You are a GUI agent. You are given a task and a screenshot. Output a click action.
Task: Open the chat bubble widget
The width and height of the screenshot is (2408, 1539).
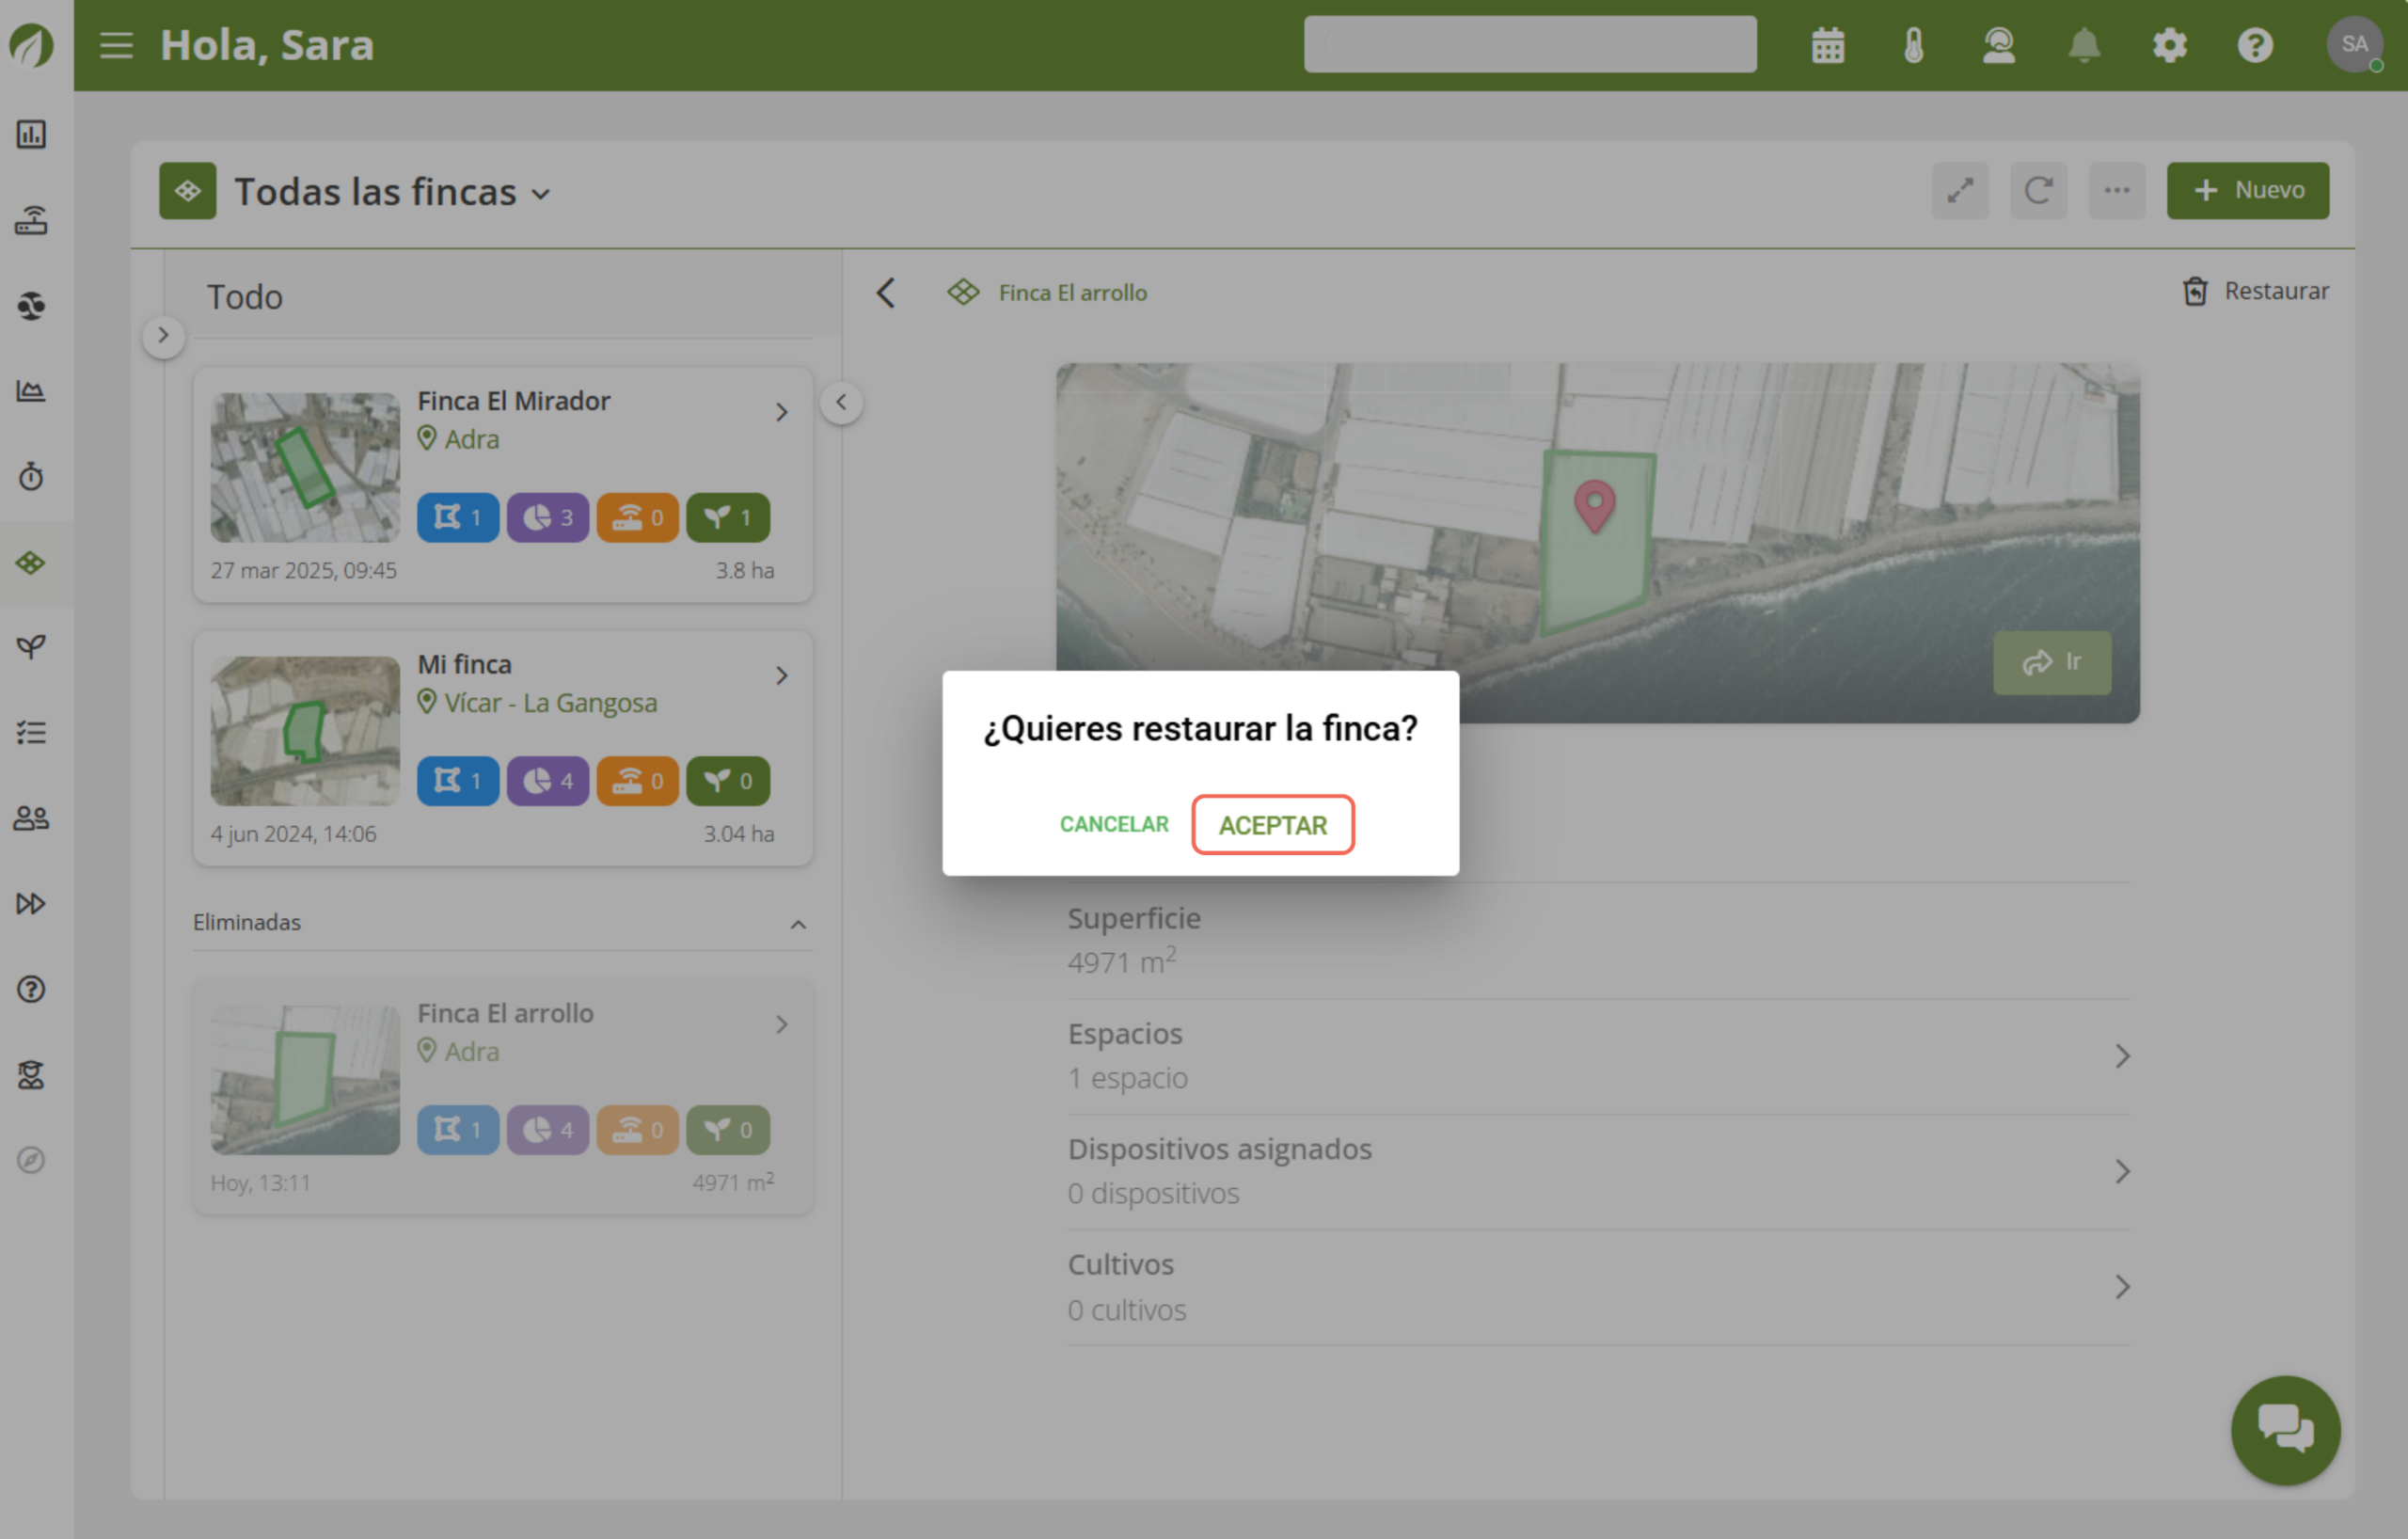[x=2285, y=1429]
